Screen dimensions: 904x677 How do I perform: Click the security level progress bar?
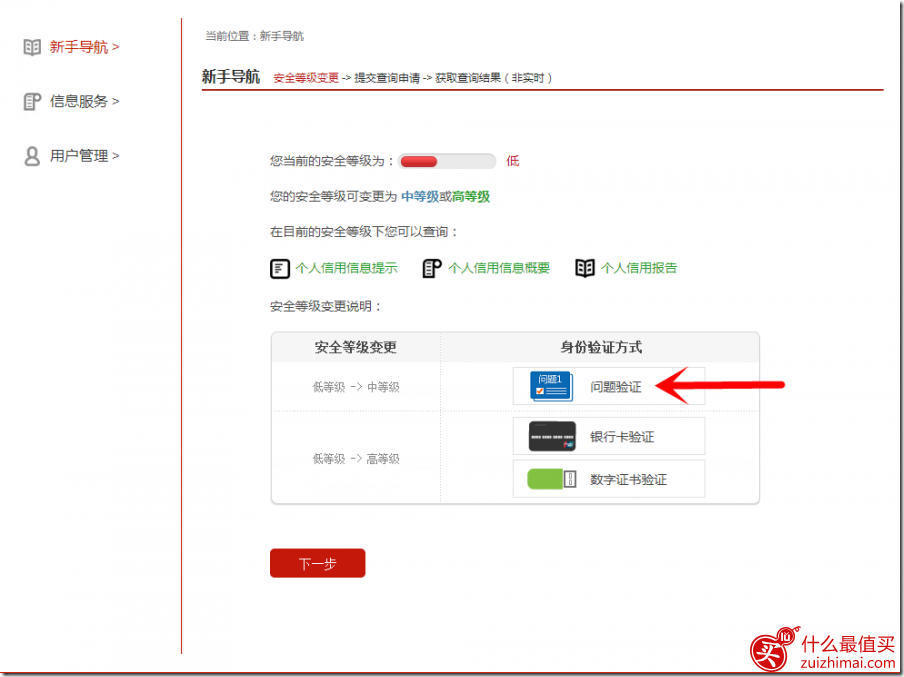(447, 161)
